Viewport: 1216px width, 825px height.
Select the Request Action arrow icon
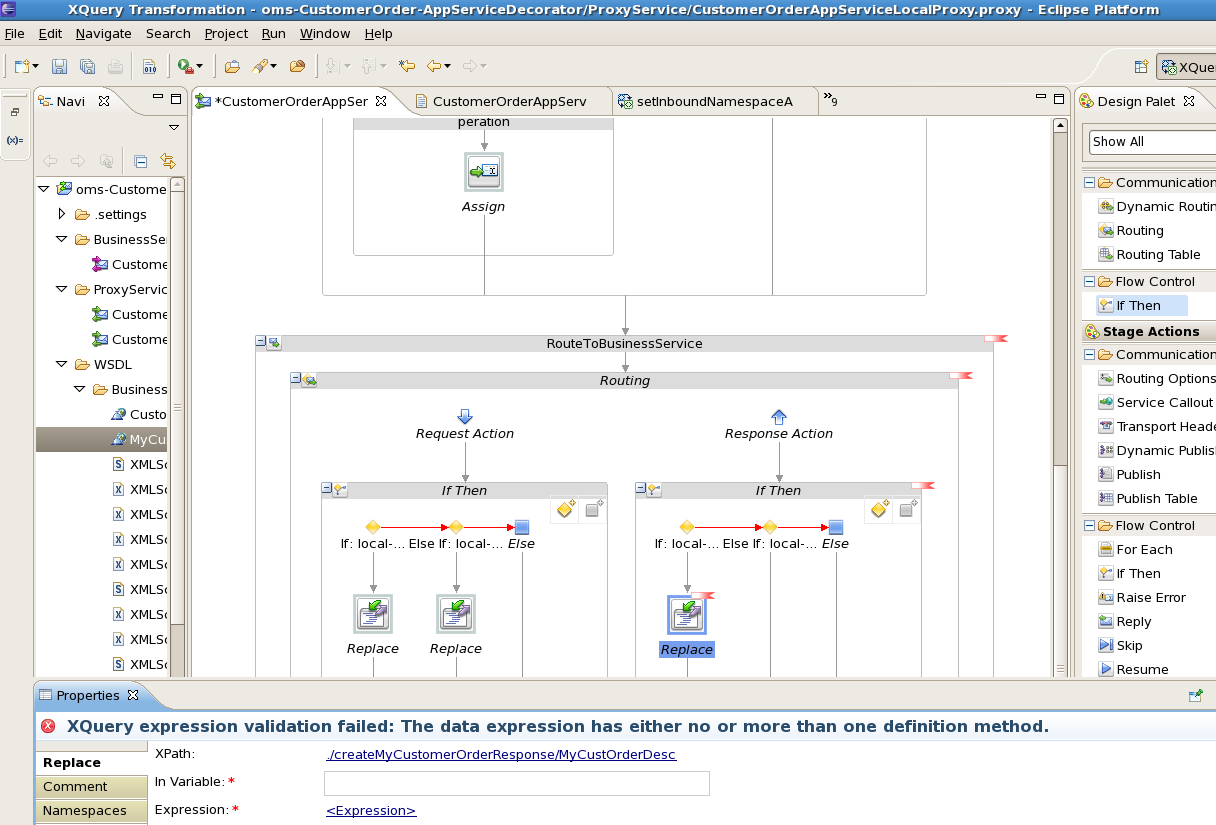[465, 416]
